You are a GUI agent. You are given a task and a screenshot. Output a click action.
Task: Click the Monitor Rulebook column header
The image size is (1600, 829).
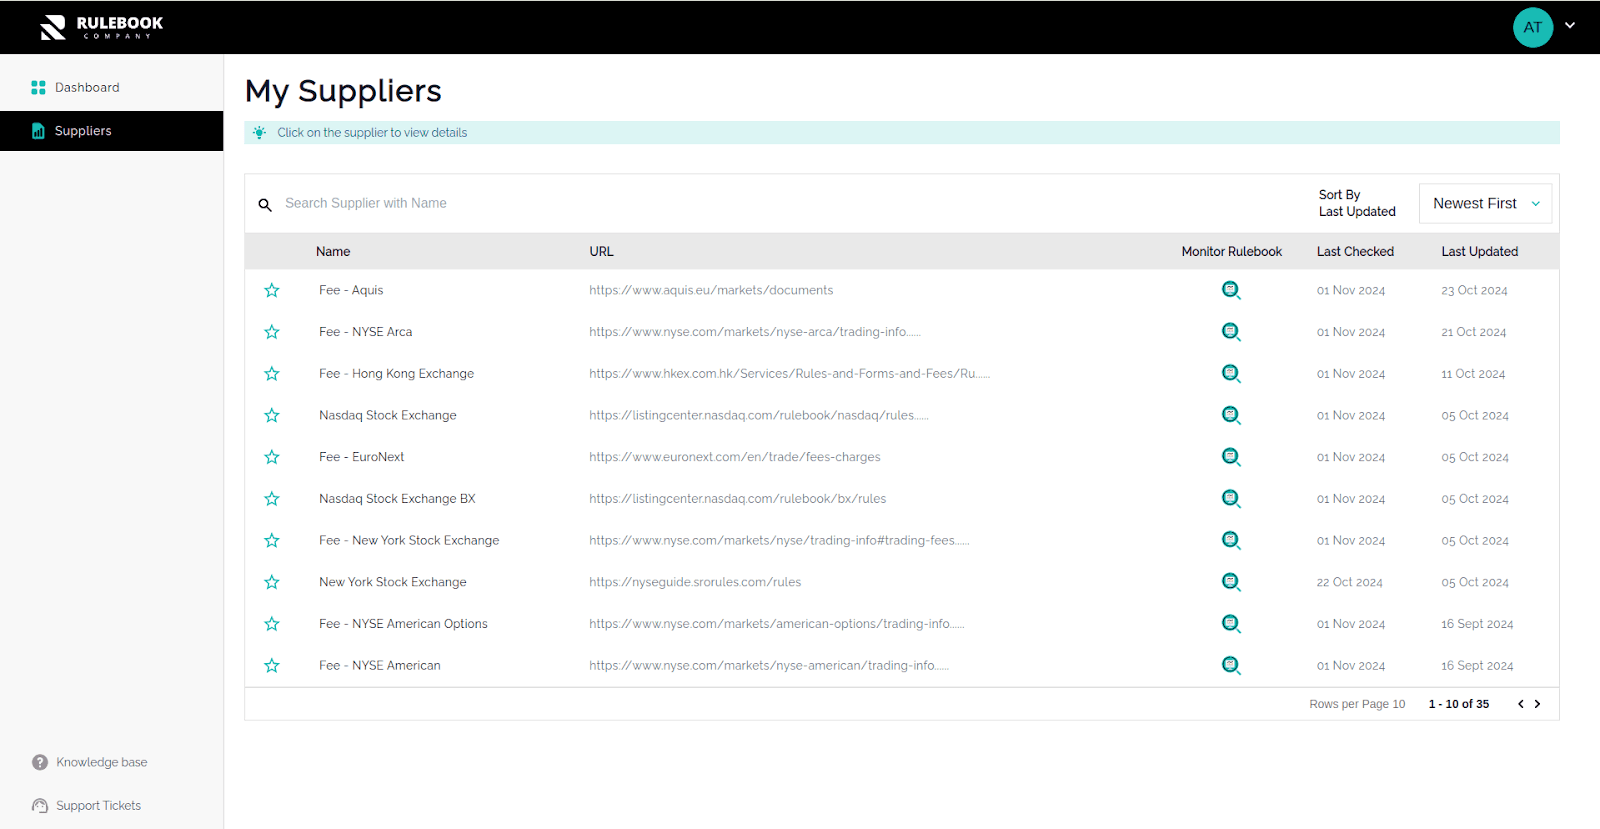1231,252
